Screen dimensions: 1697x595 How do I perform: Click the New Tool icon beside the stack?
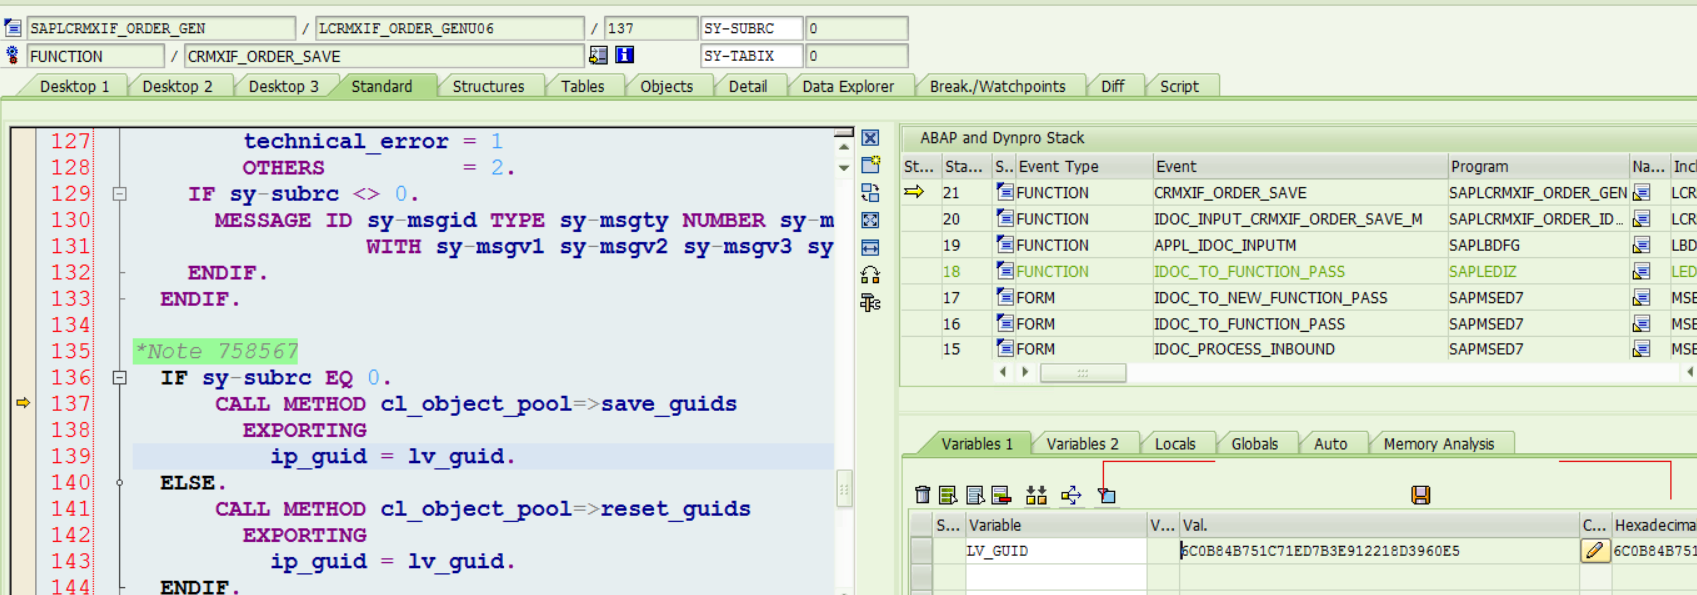tap(870, 165)
